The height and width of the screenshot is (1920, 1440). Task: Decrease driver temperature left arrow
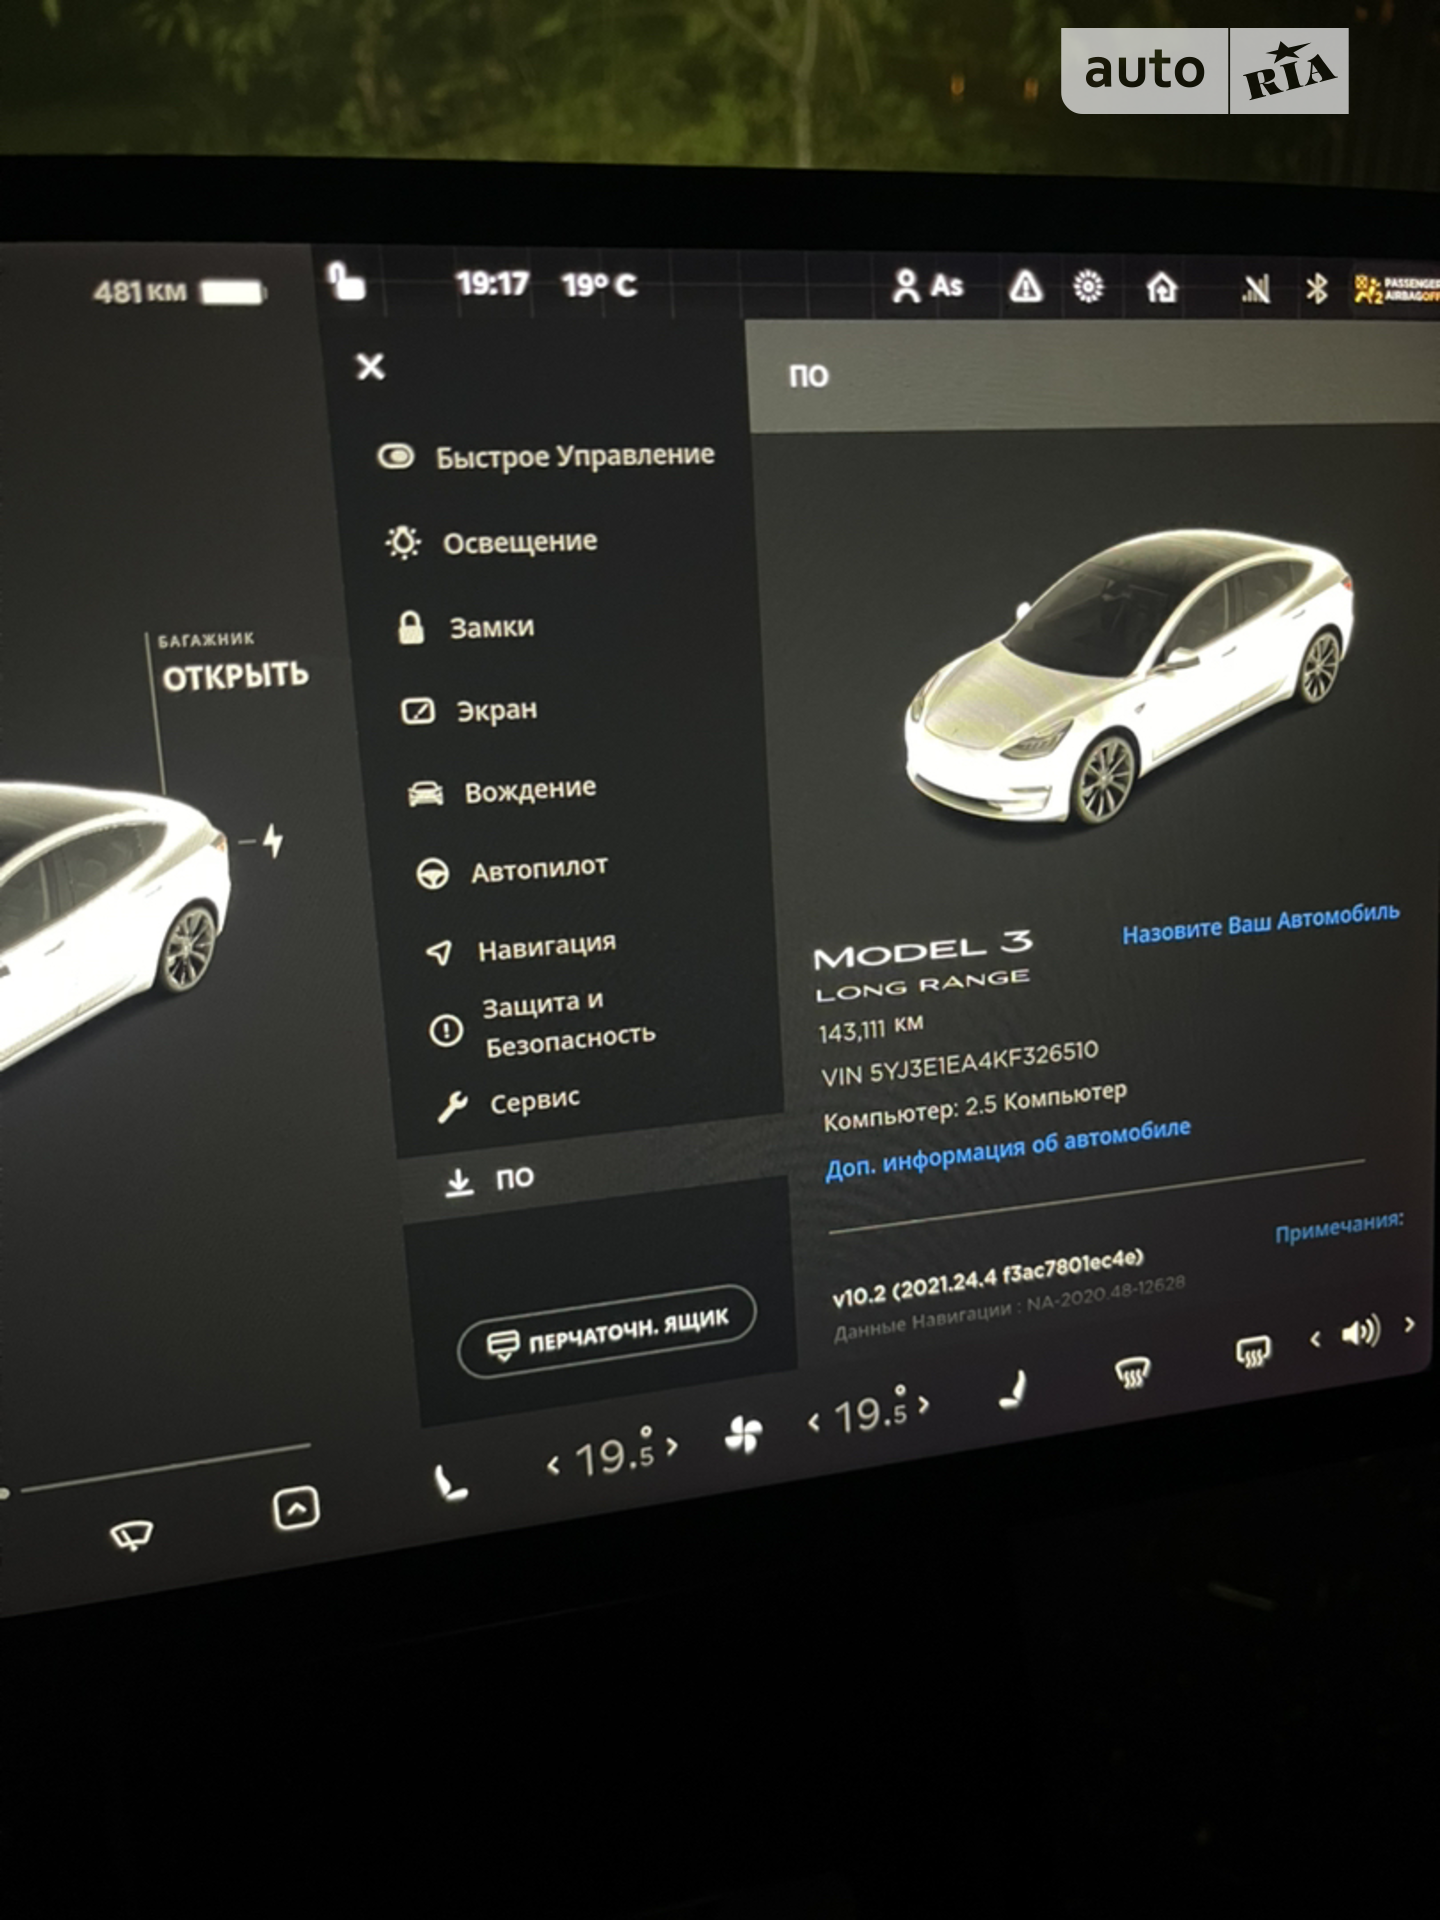pos(553,1466)
